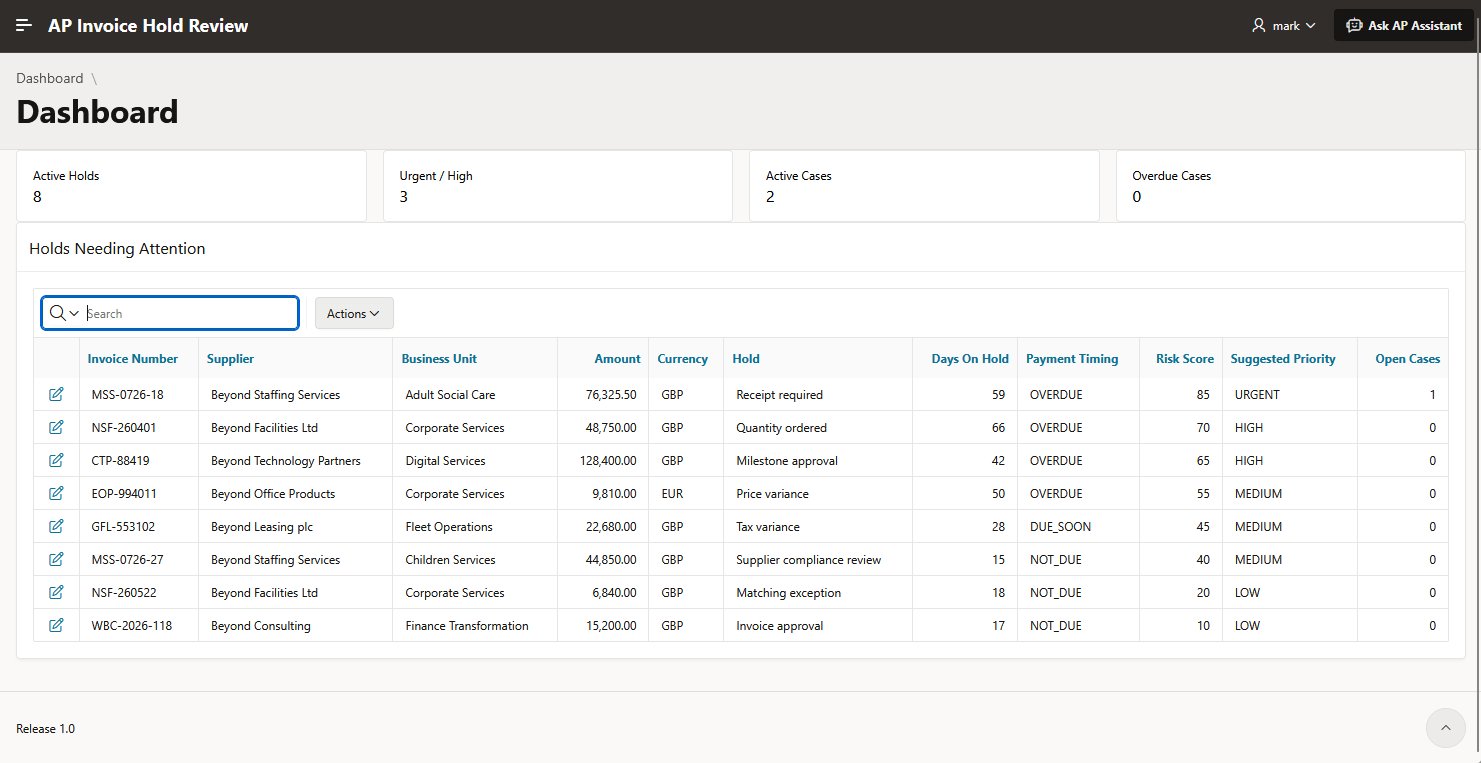Viewport: 1481px width, 763px height.
Task: Open the hamburger navigation menu icon
Action: (x=24, y=26)
